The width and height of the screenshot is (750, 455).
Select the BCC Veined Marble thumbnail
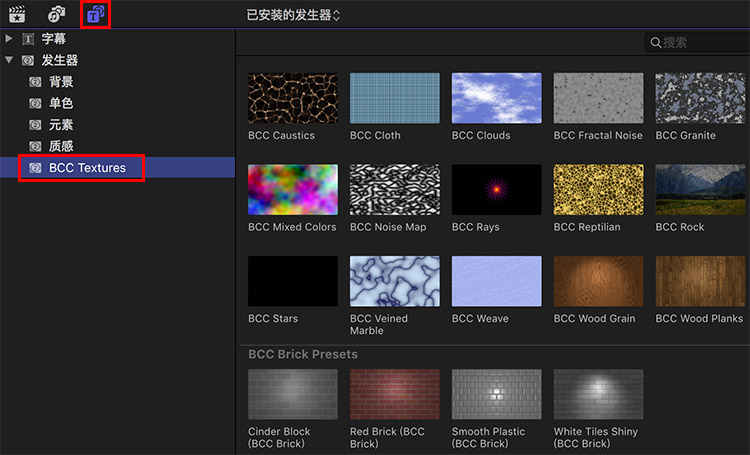pos(395,281)
